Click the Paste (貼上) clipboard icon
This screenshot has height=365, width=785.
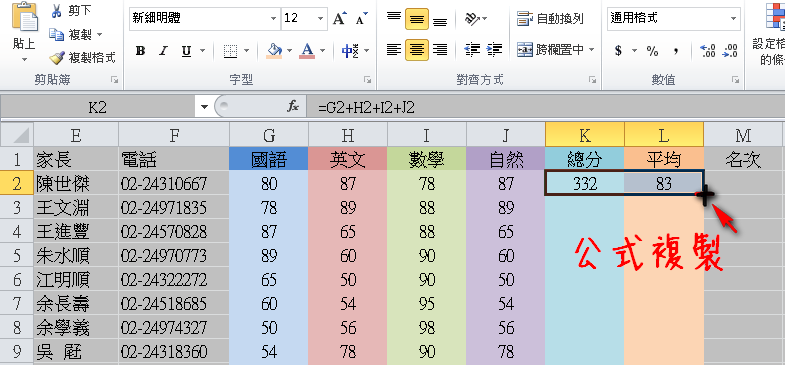point(24,17)
